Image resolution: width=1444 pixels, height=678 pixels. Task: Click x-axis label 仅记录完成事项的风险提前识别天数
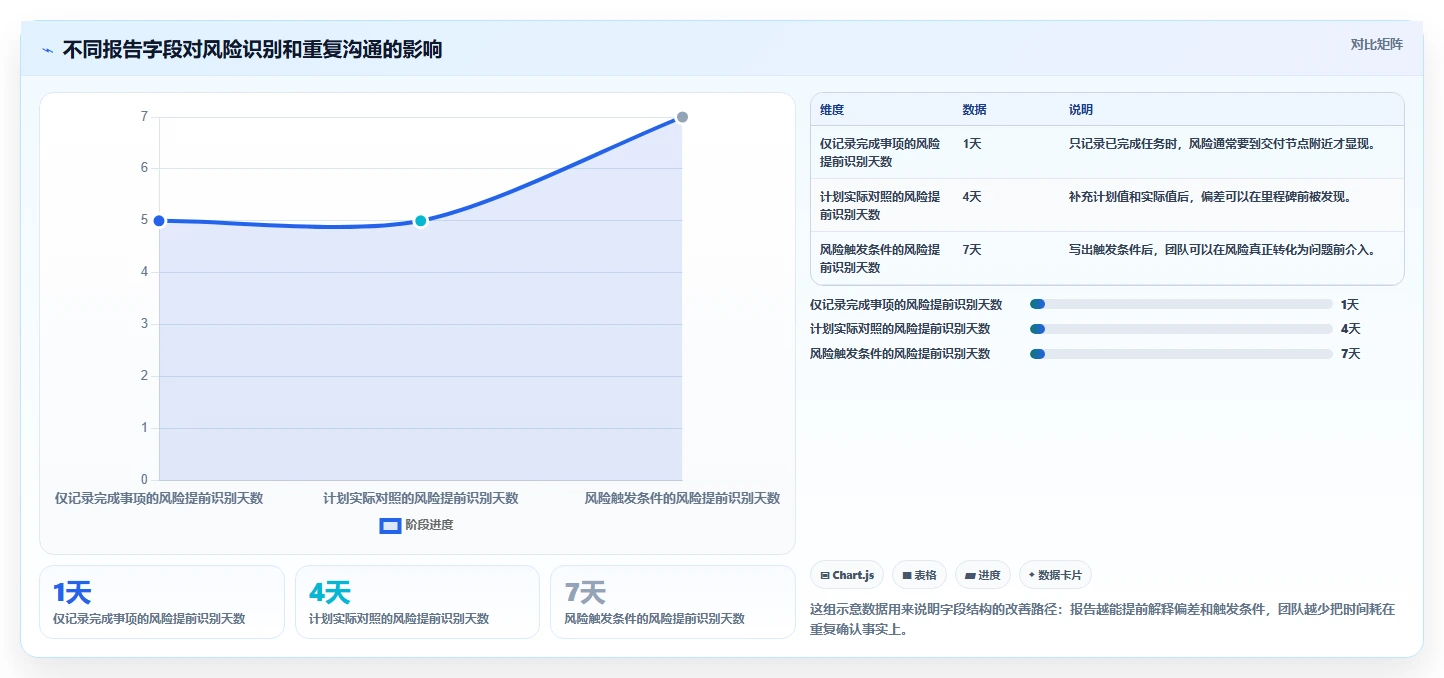pos(159,498)
